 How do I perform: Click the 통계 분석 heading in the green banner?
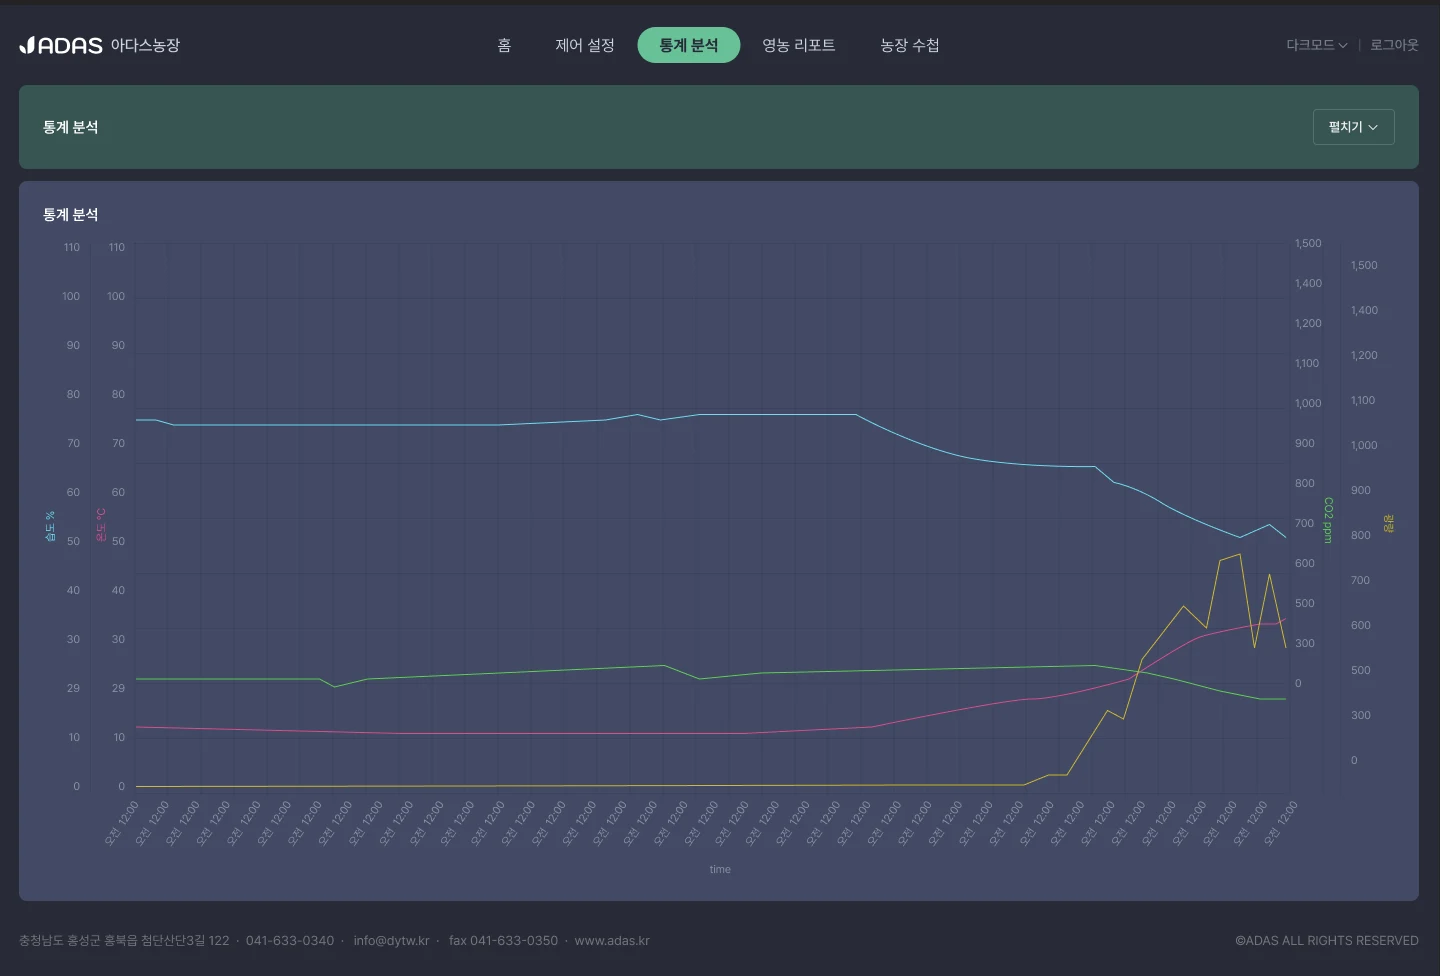[x=70, y=127]
